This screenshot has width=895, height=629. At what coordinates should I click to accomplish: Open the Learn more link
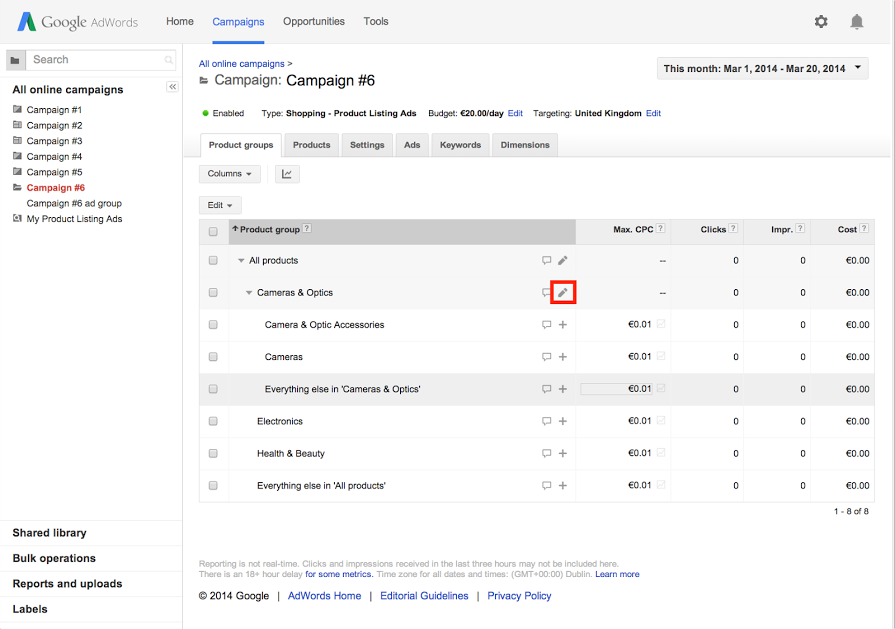617,574
